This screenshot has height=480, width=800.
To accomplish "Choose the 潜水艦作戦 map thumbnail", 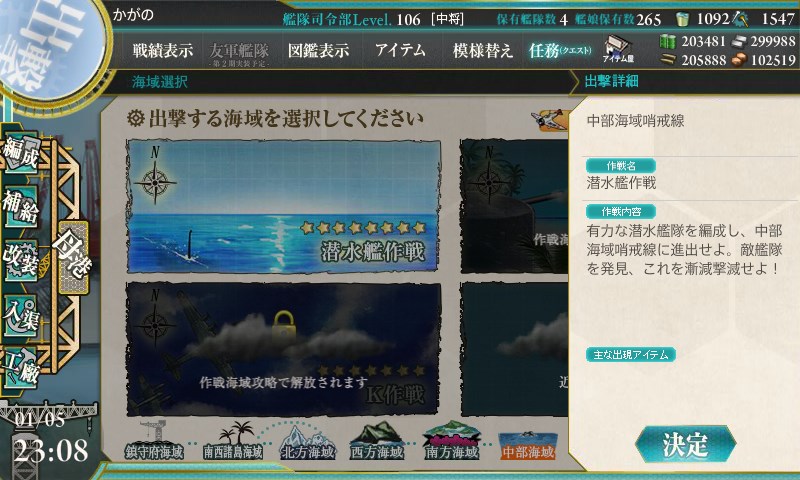I will tap(284, 207).
